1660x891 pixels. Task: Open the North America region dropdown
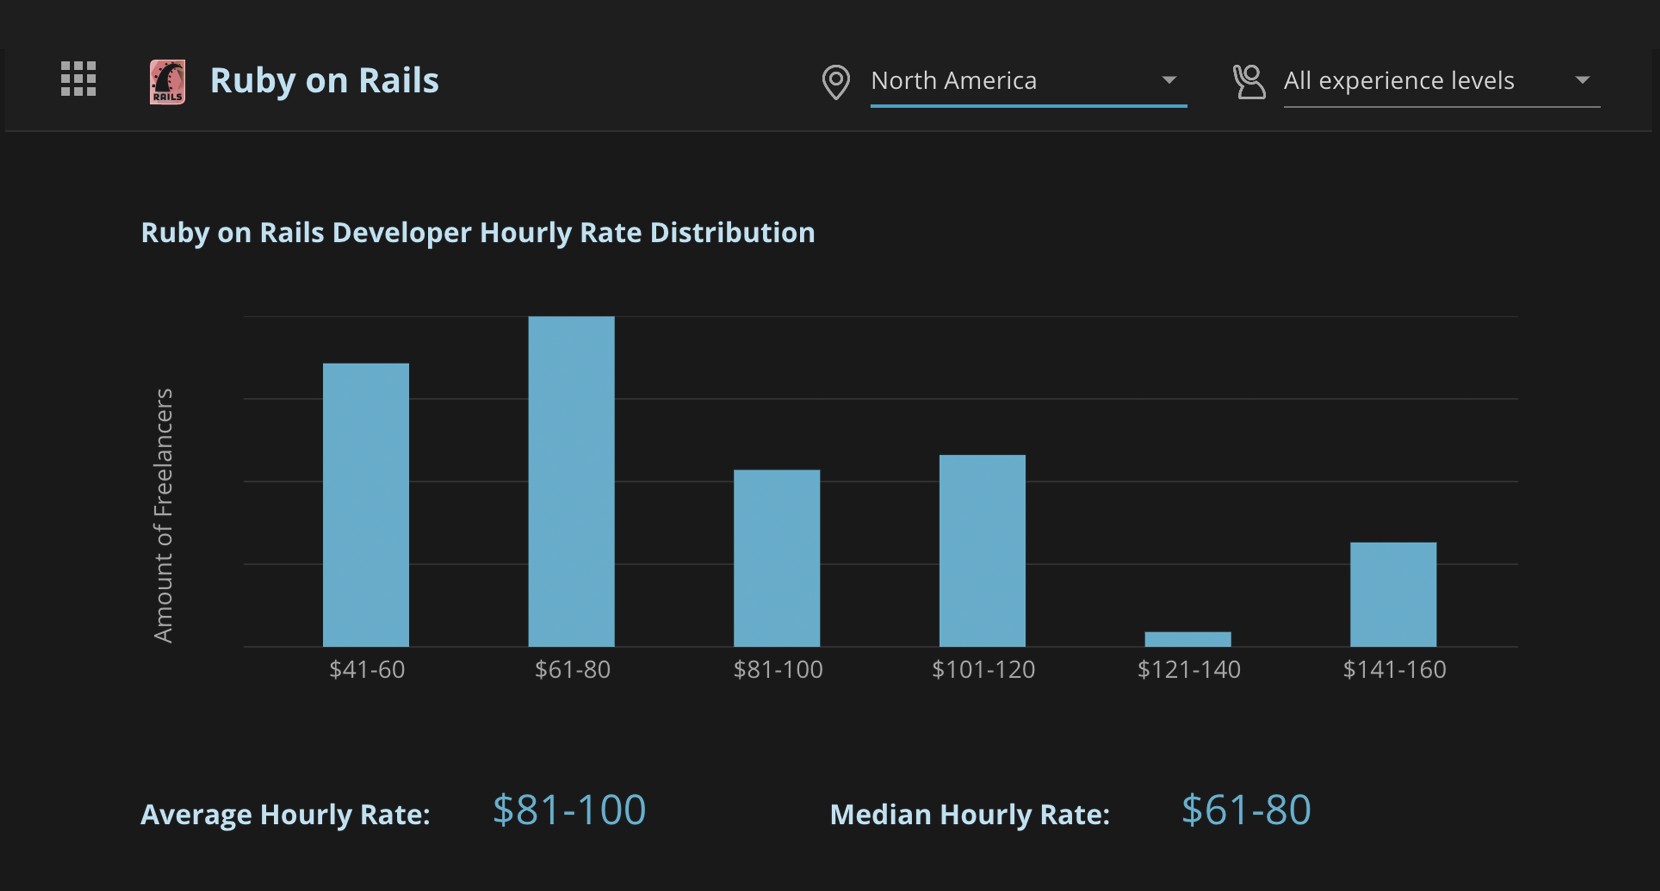point(1028,81)
